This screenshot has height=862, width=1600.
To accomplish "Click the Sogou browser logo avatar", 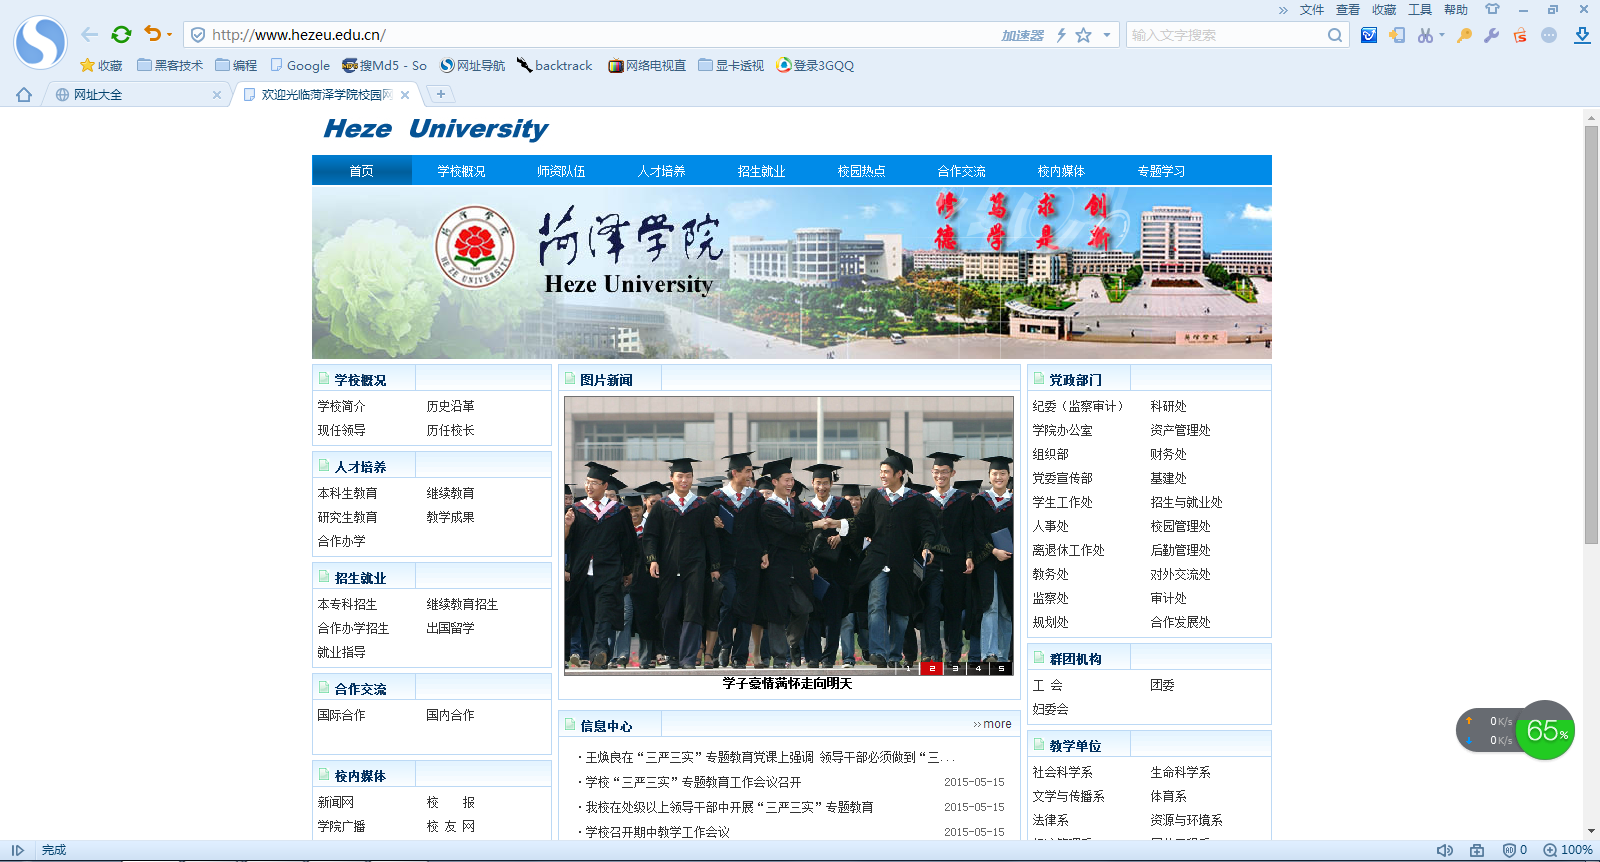I will click(40, 42).
